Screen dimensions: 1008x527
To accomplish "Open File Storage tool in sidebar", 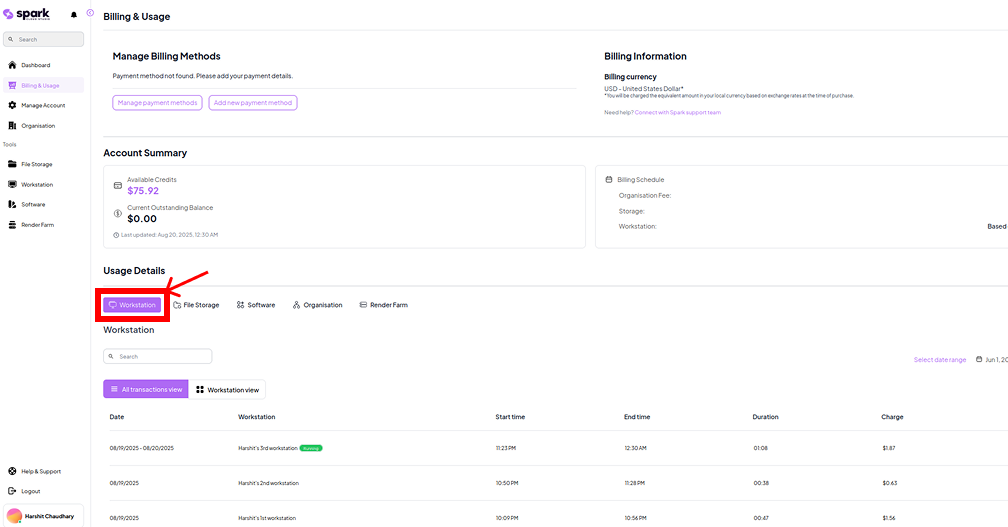I will coord(36,164).
